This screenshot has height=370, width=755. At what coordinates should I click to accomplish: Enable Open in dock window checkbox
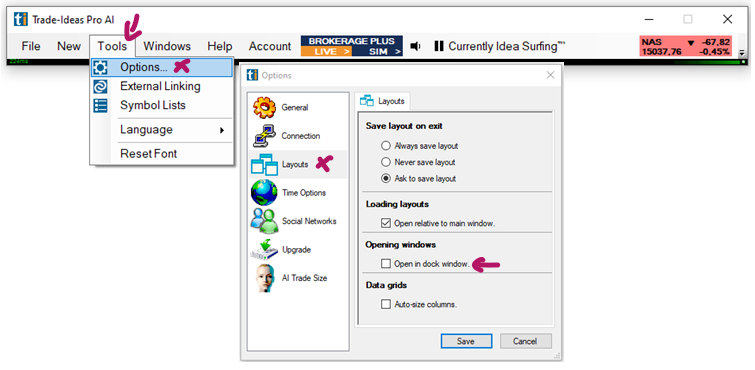pos(386,264)
